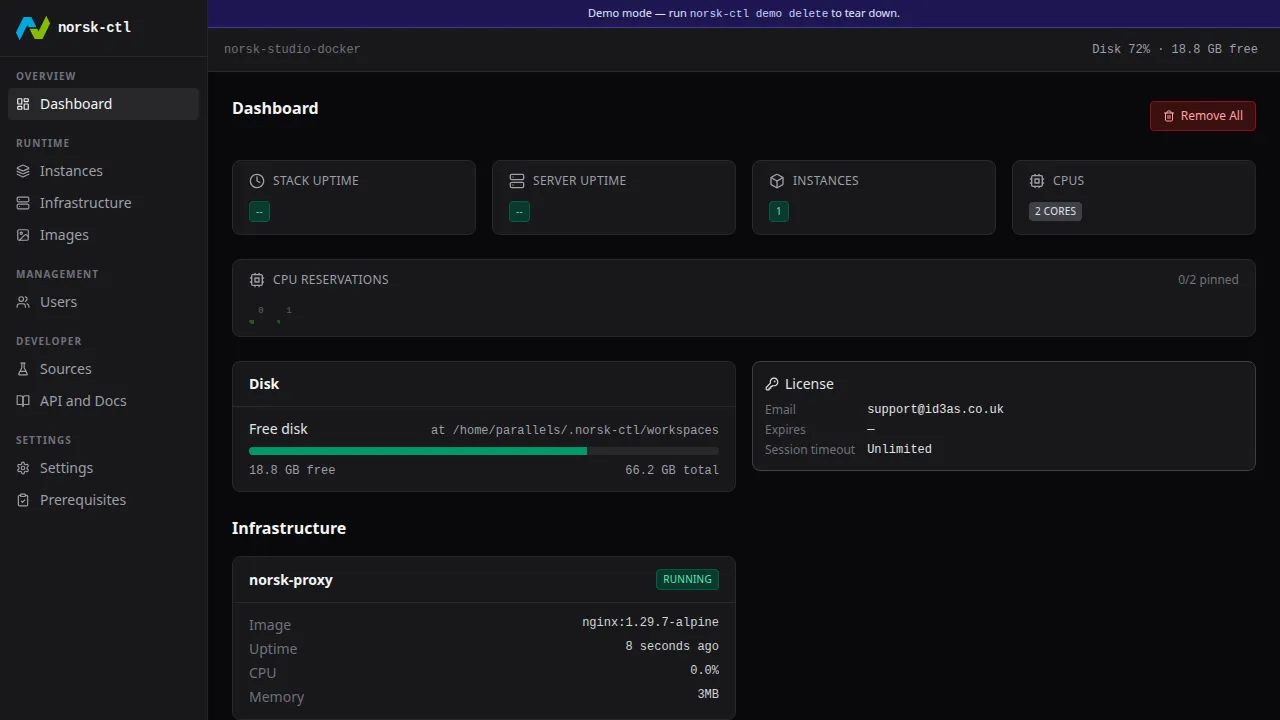This screenshot has width=1280, height=720.
Task: Click the nginx:1.29.7-alpine image value
Action: (x=650, y=623)
